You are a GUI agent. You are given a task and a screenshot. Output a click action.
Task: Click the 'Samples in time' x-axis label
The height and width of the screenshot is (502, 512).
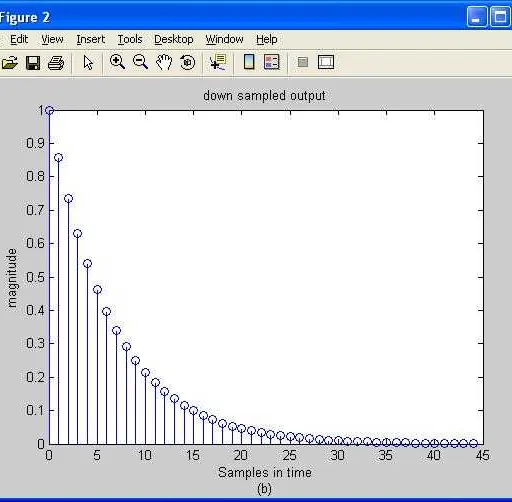click(265, 472)
